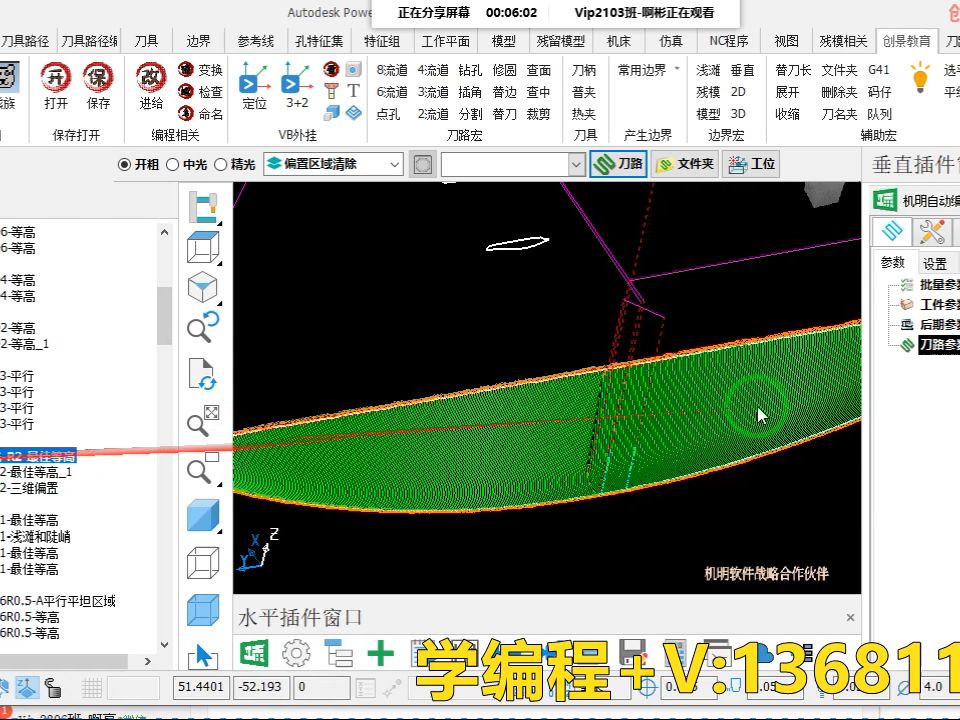Image resolution: width=960 pixels, height=720 pixels.
Task: Expand the 常用边界 dropdown
Action: [x=677, y=69]
